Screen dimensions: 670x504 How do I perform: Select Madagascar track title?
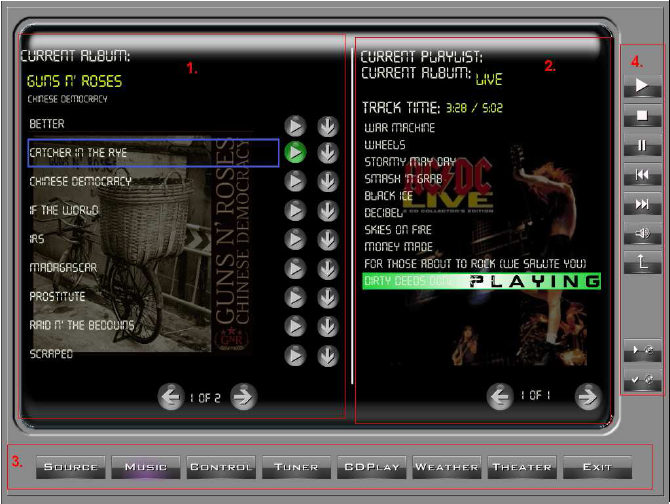point(63,268)
